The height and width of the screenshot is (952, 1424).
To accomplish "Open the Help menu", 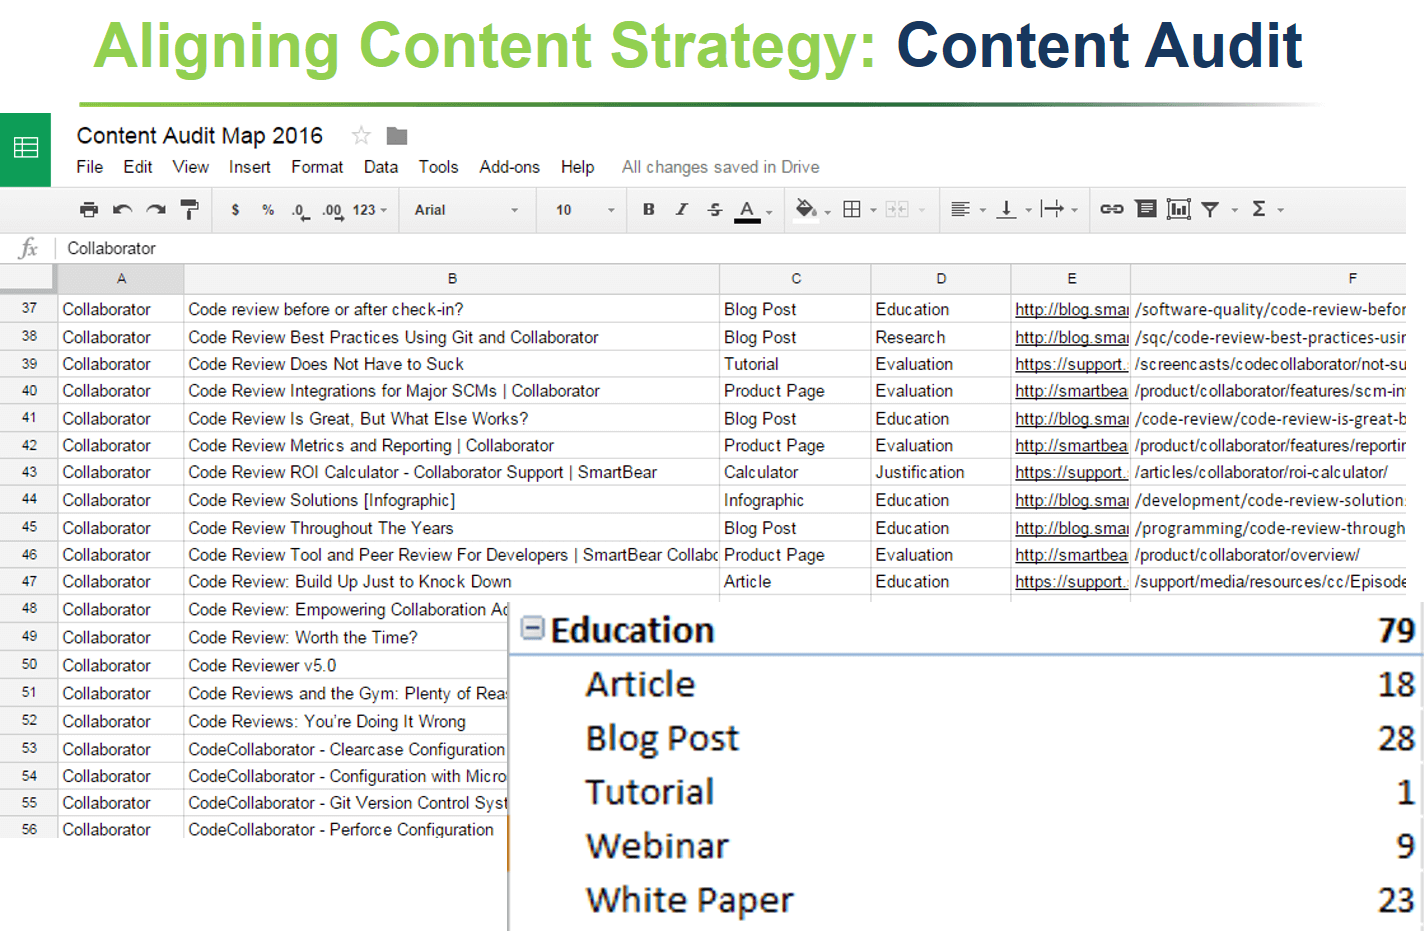I will click(x=577, y=167).
